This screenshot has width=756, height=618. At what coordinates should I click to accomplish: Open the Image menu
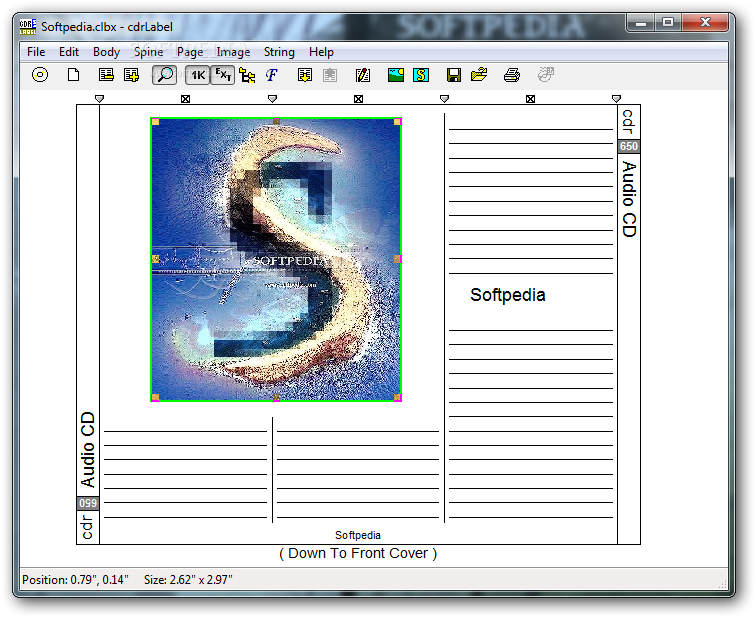pos(233,52)
